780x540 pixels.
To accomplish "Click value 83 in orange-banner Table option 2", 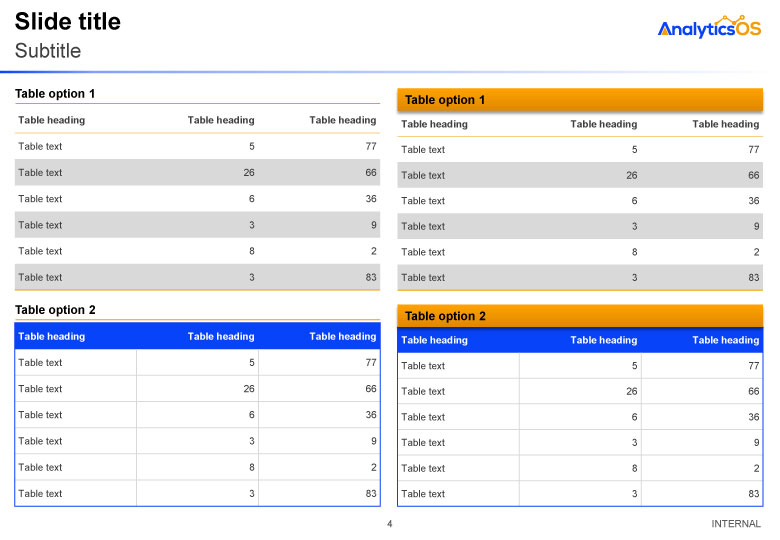I will point(754,494).
